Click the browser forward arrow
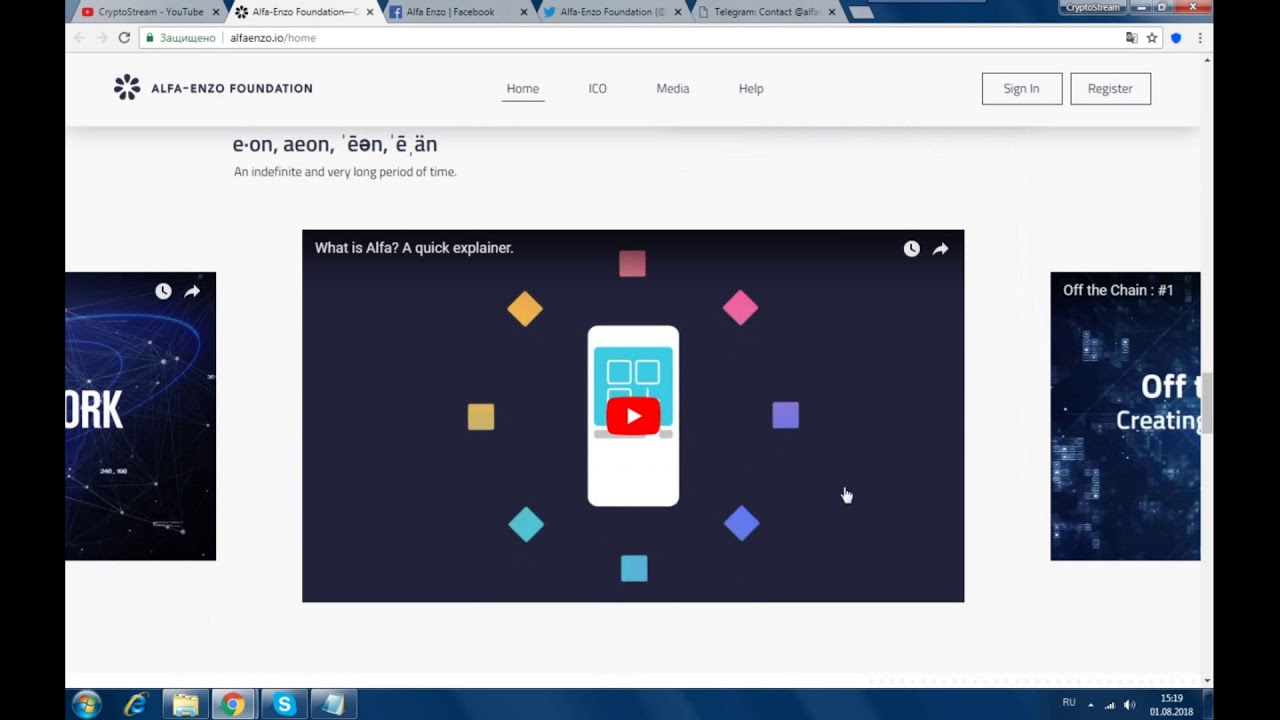1280x720 pixels. click(102, 38)
